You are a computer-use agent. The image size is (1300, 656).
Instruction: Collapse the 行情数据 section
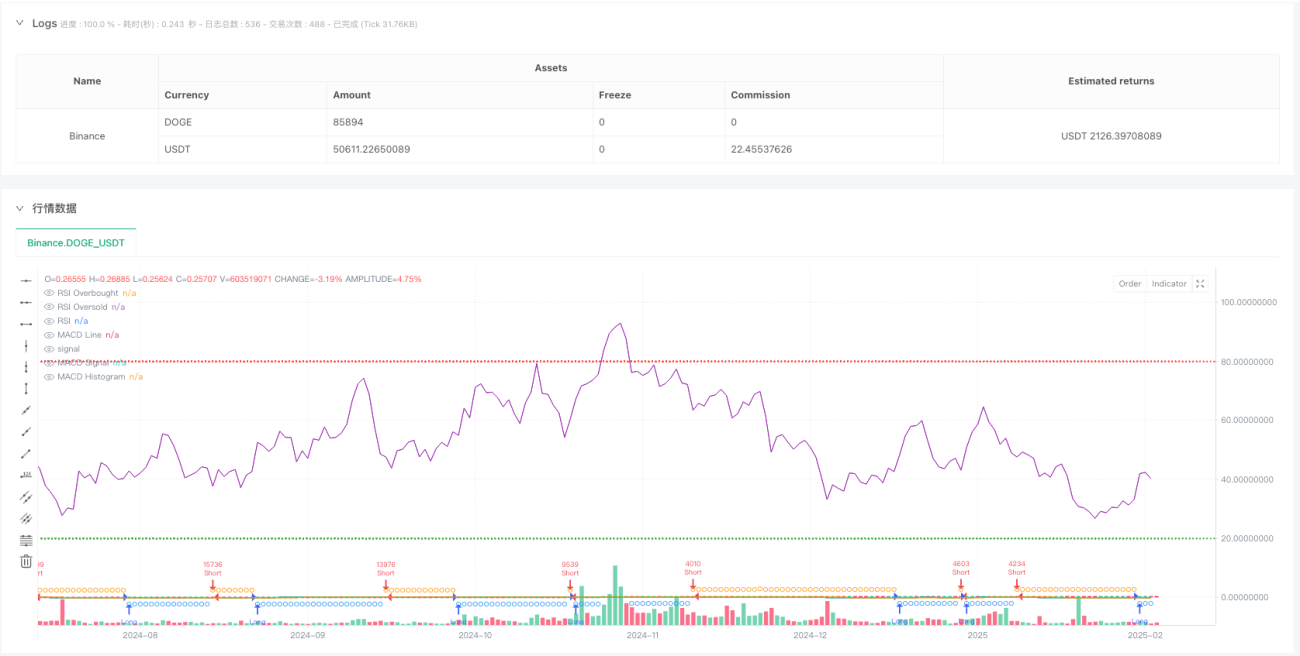click(x=20, y=208)
